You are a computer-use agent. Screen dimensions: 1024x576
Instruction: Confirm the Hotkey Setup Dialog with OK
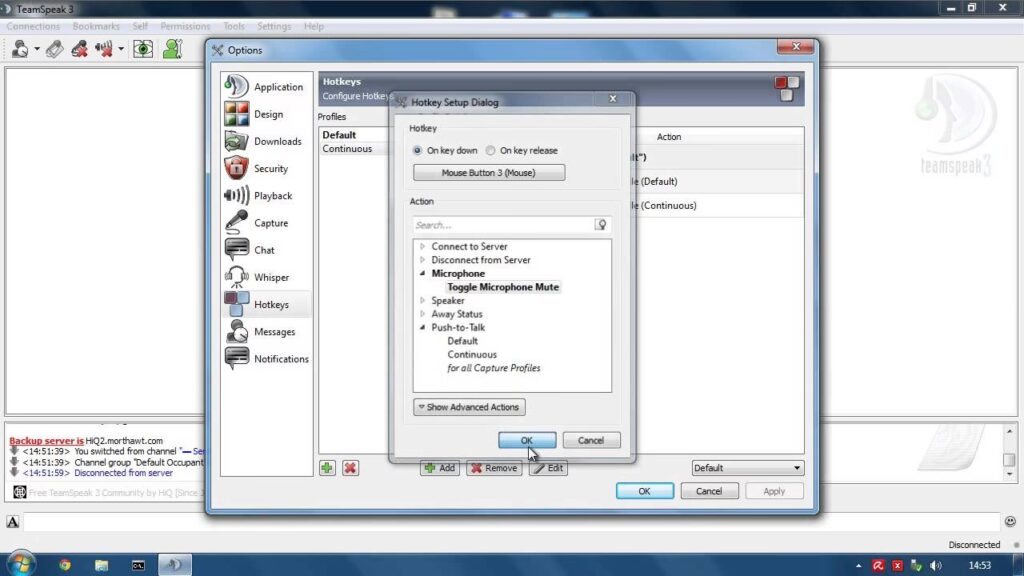527,440
